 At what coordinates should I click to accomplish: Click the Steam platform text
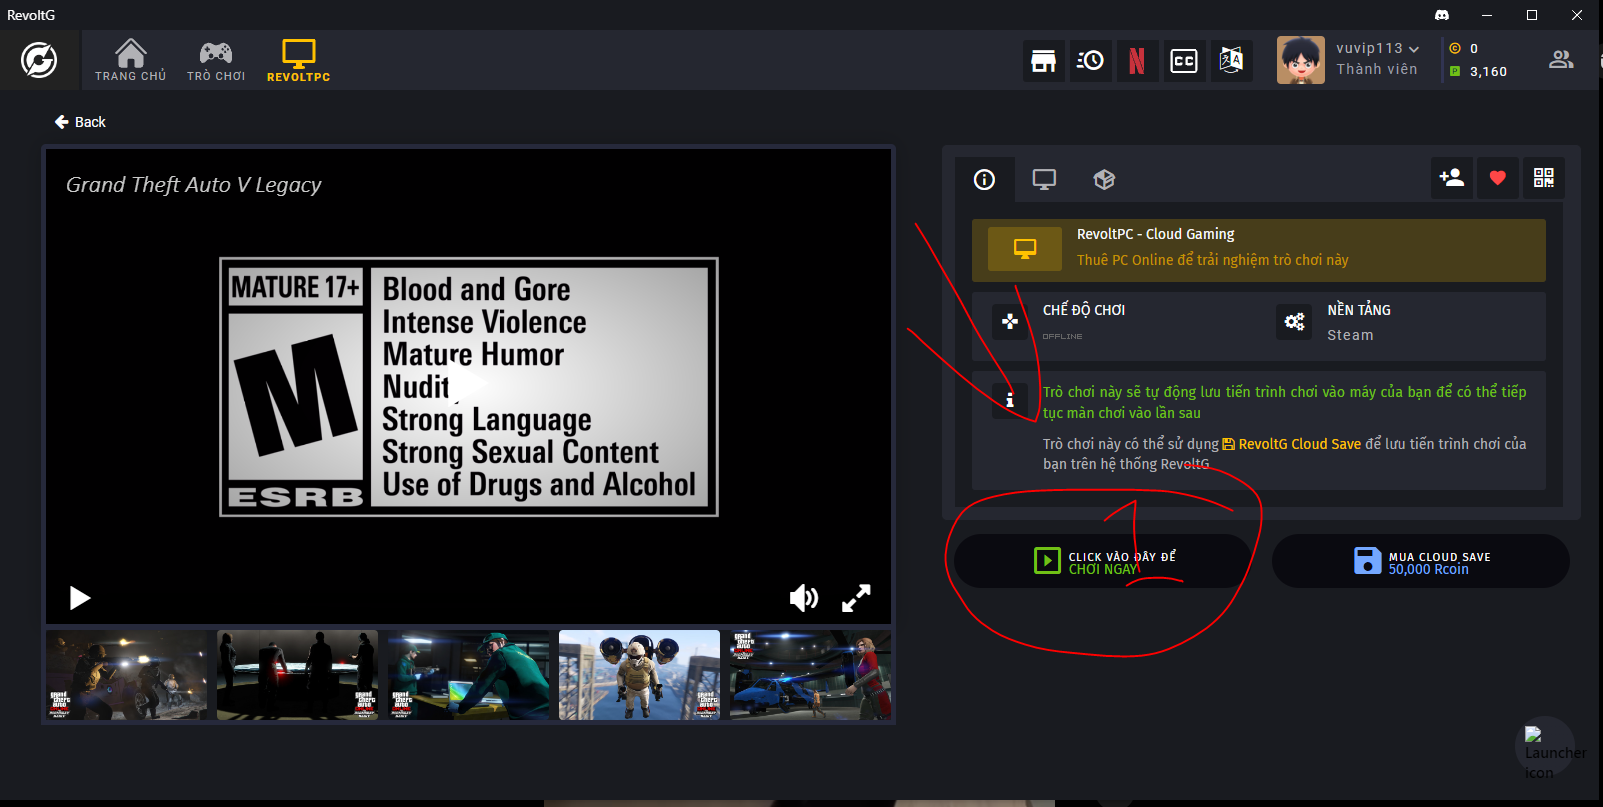1350,335
